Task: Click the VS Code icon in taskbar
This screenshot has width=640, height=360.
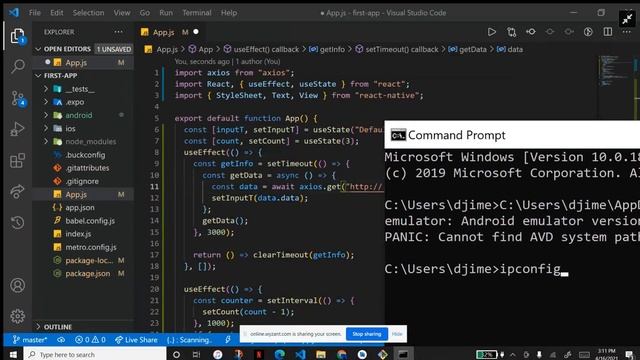Action: (300, 354)
